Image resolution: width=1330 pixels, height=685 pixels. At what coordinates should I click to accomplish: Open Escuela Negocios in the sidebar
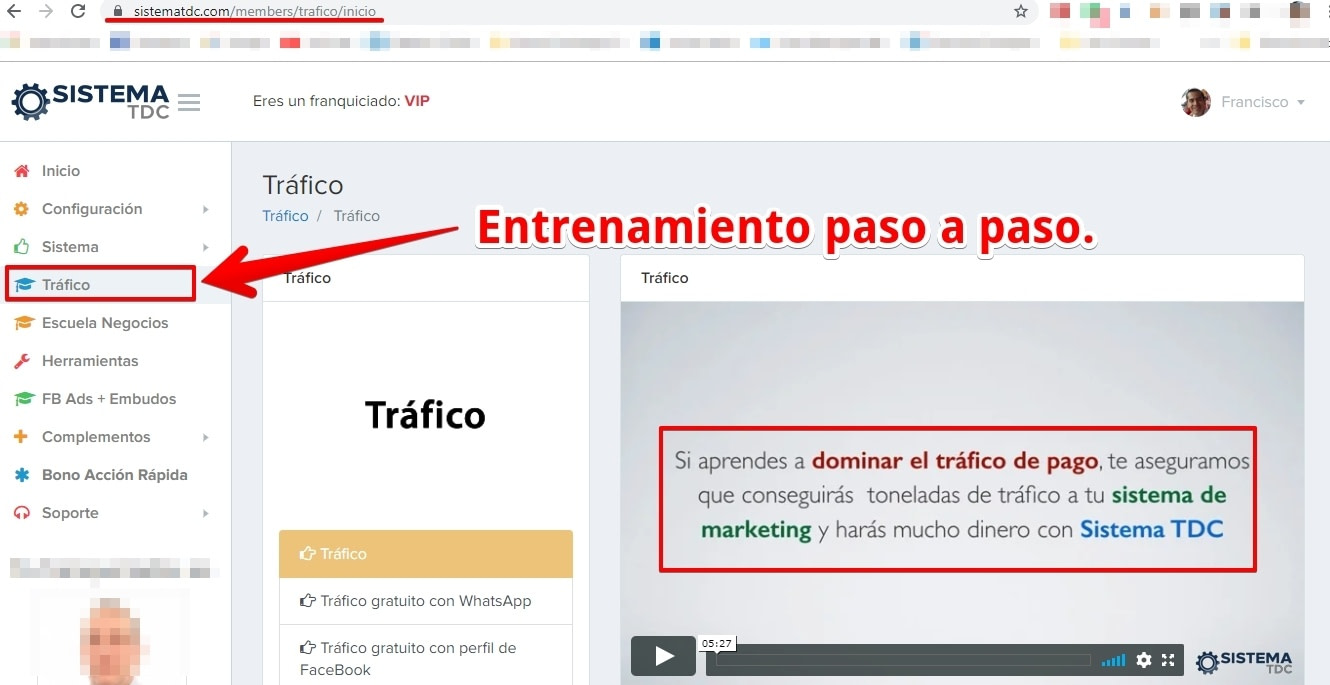pyautogui.click(x=105, y=323)
